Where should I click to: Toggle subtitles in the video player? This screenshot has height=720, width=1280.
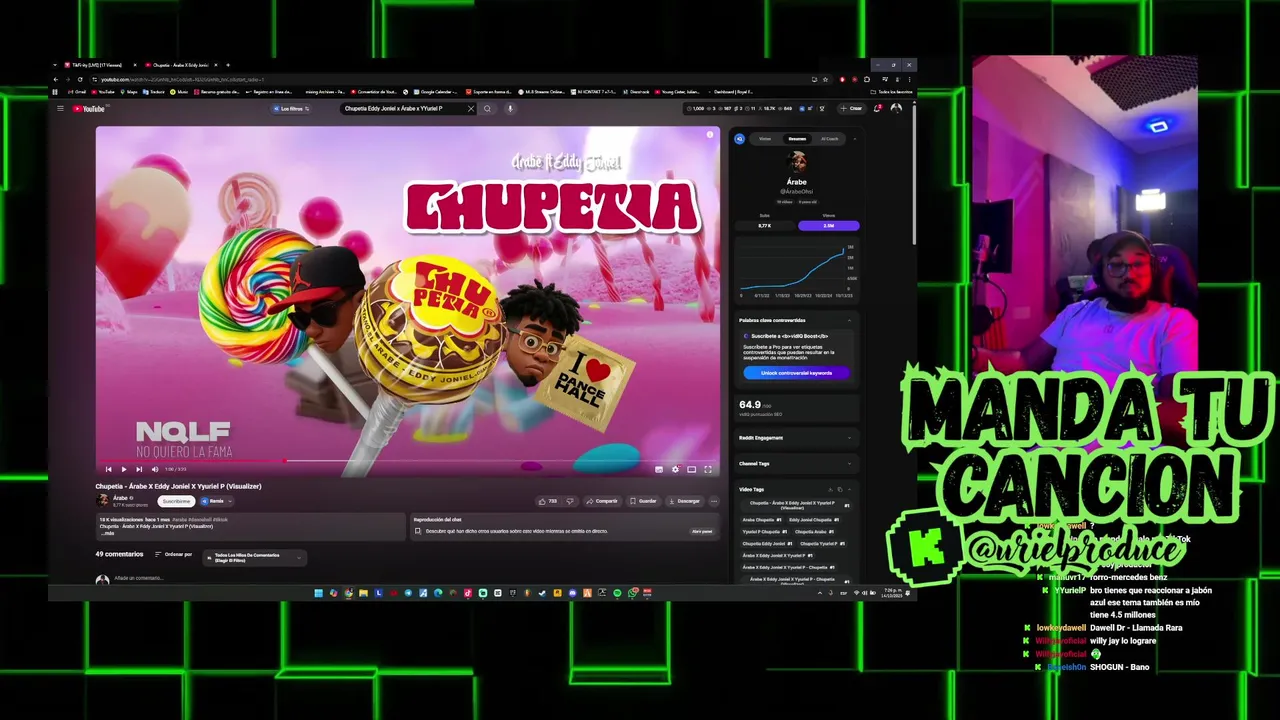point(659,469)
